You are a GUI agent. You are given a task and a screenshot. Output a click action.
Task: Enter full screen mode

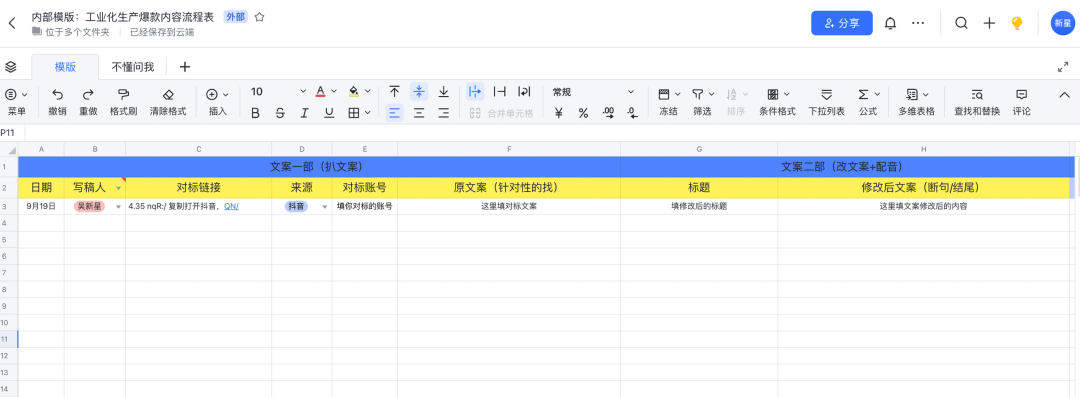coord(1063,67)
